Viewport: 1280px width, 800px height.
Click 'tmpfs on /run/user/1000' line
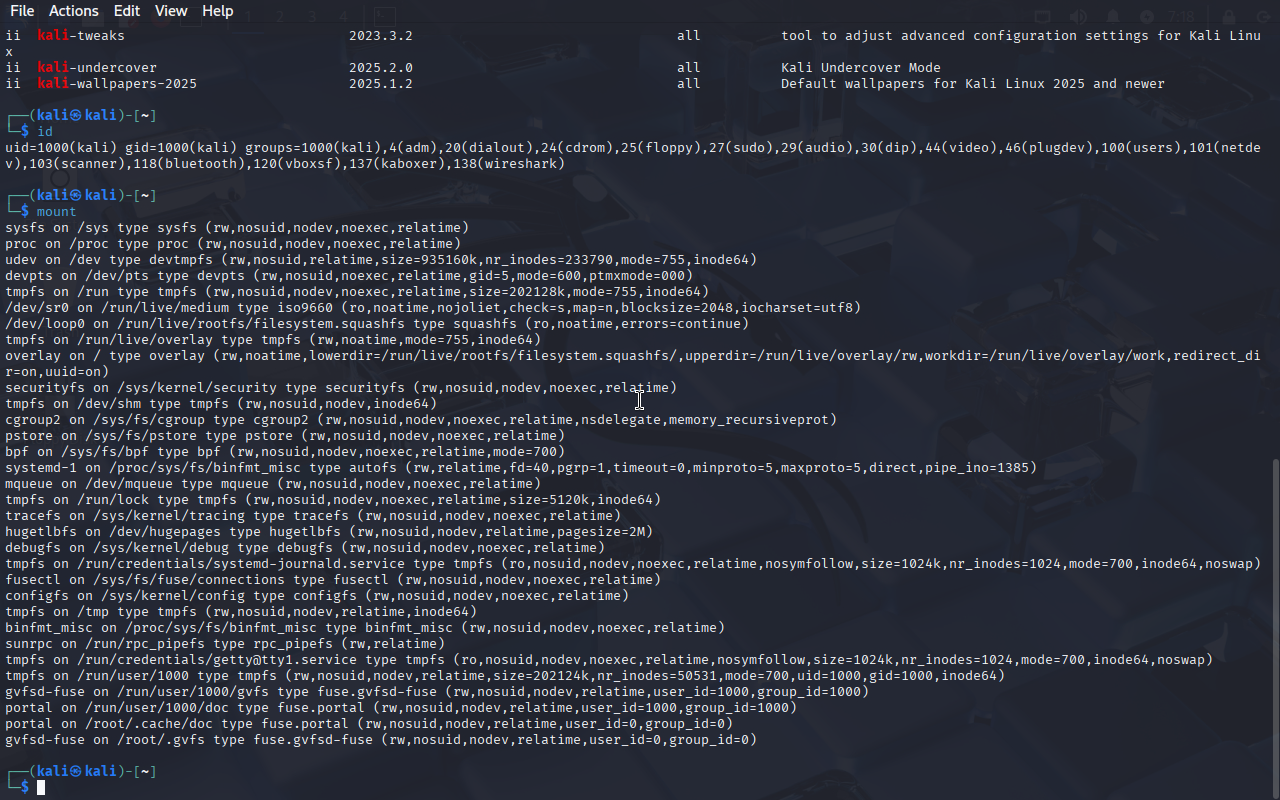tap(505, 675)
